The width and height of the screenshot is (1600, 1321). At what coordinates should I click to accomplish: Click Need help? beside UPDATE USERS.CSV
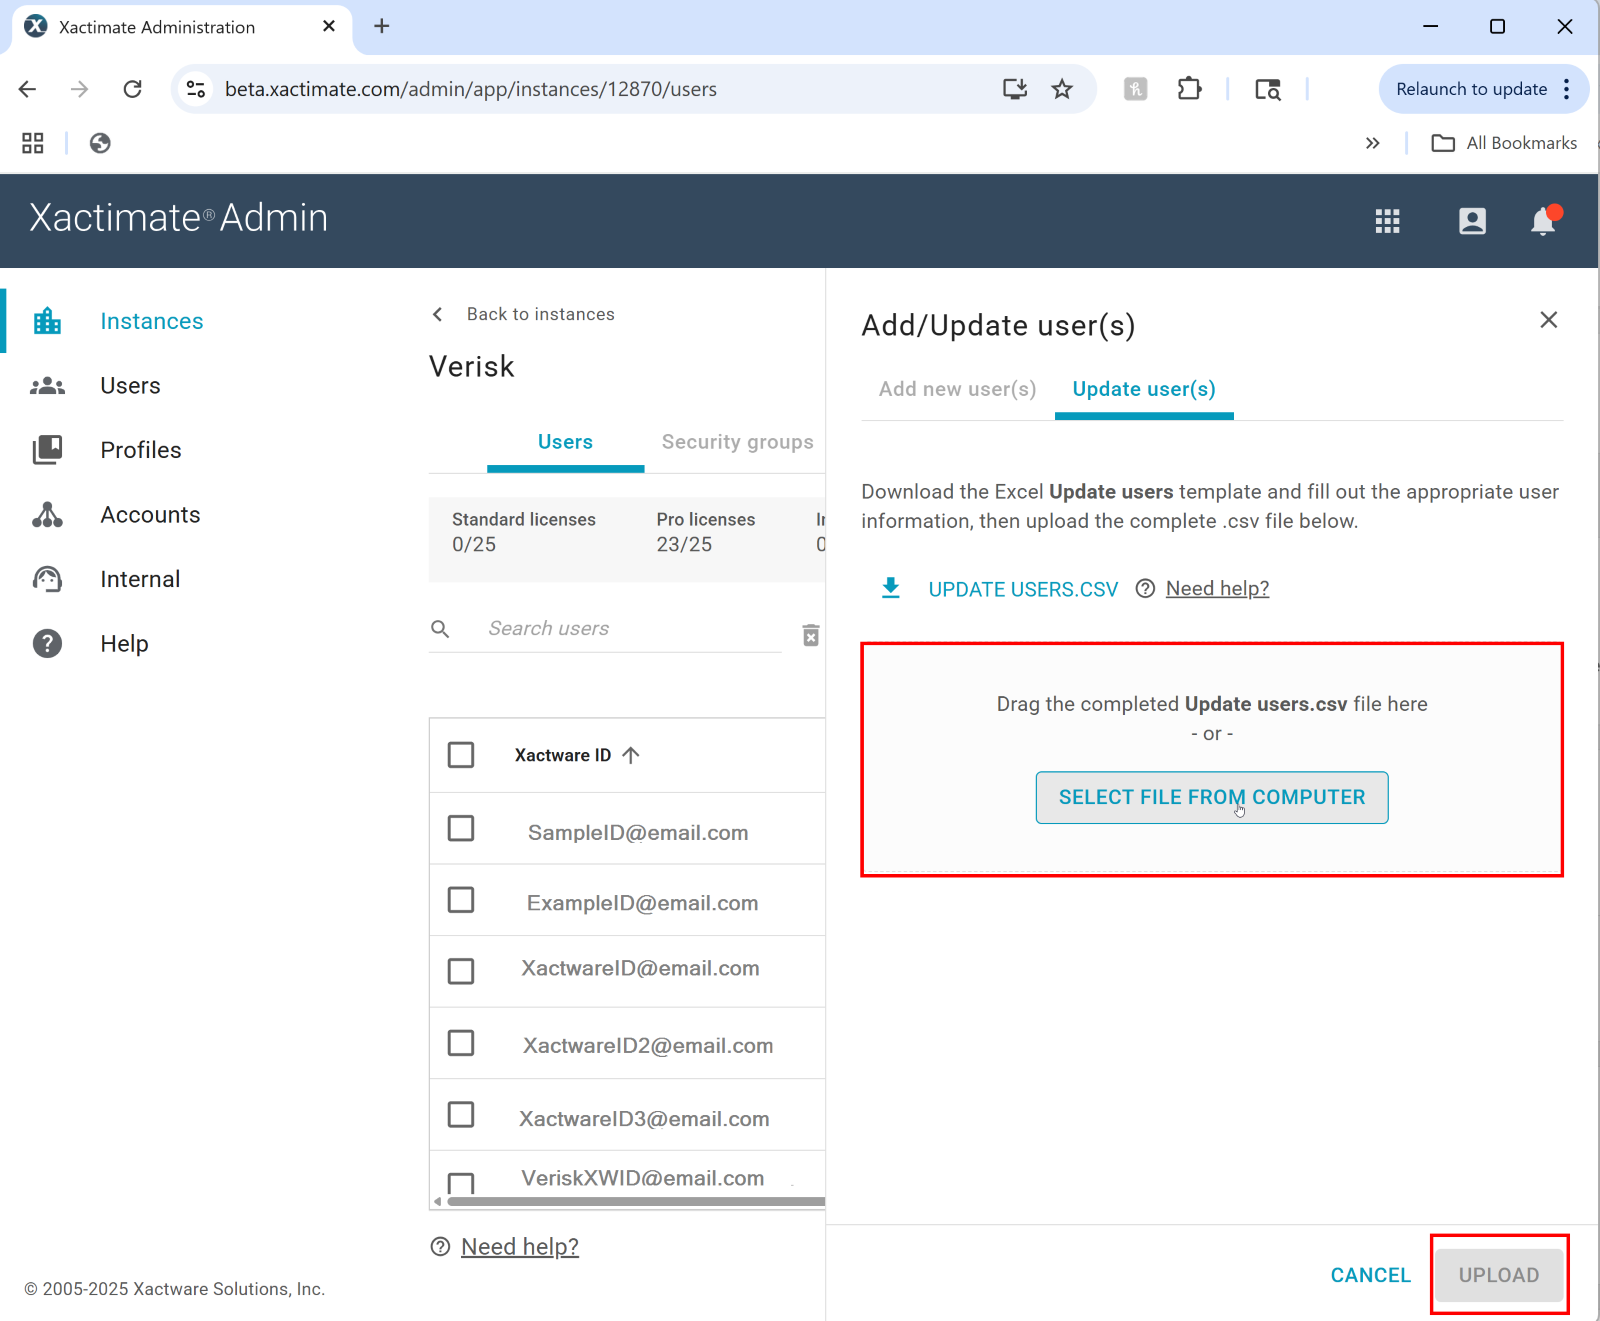[x=1217, y=589]
